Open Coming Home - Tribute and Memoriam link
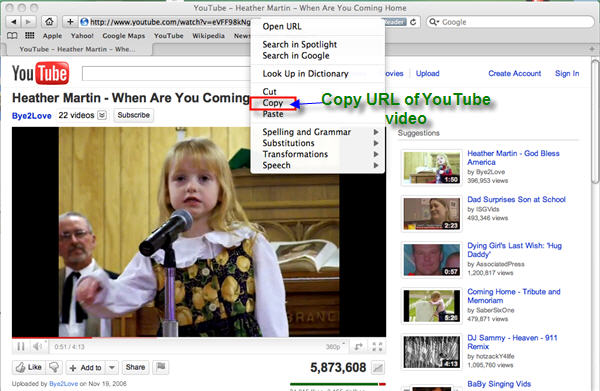Image resolution: width=600 pixels, height=391 pixels. (x=514, y=296)
